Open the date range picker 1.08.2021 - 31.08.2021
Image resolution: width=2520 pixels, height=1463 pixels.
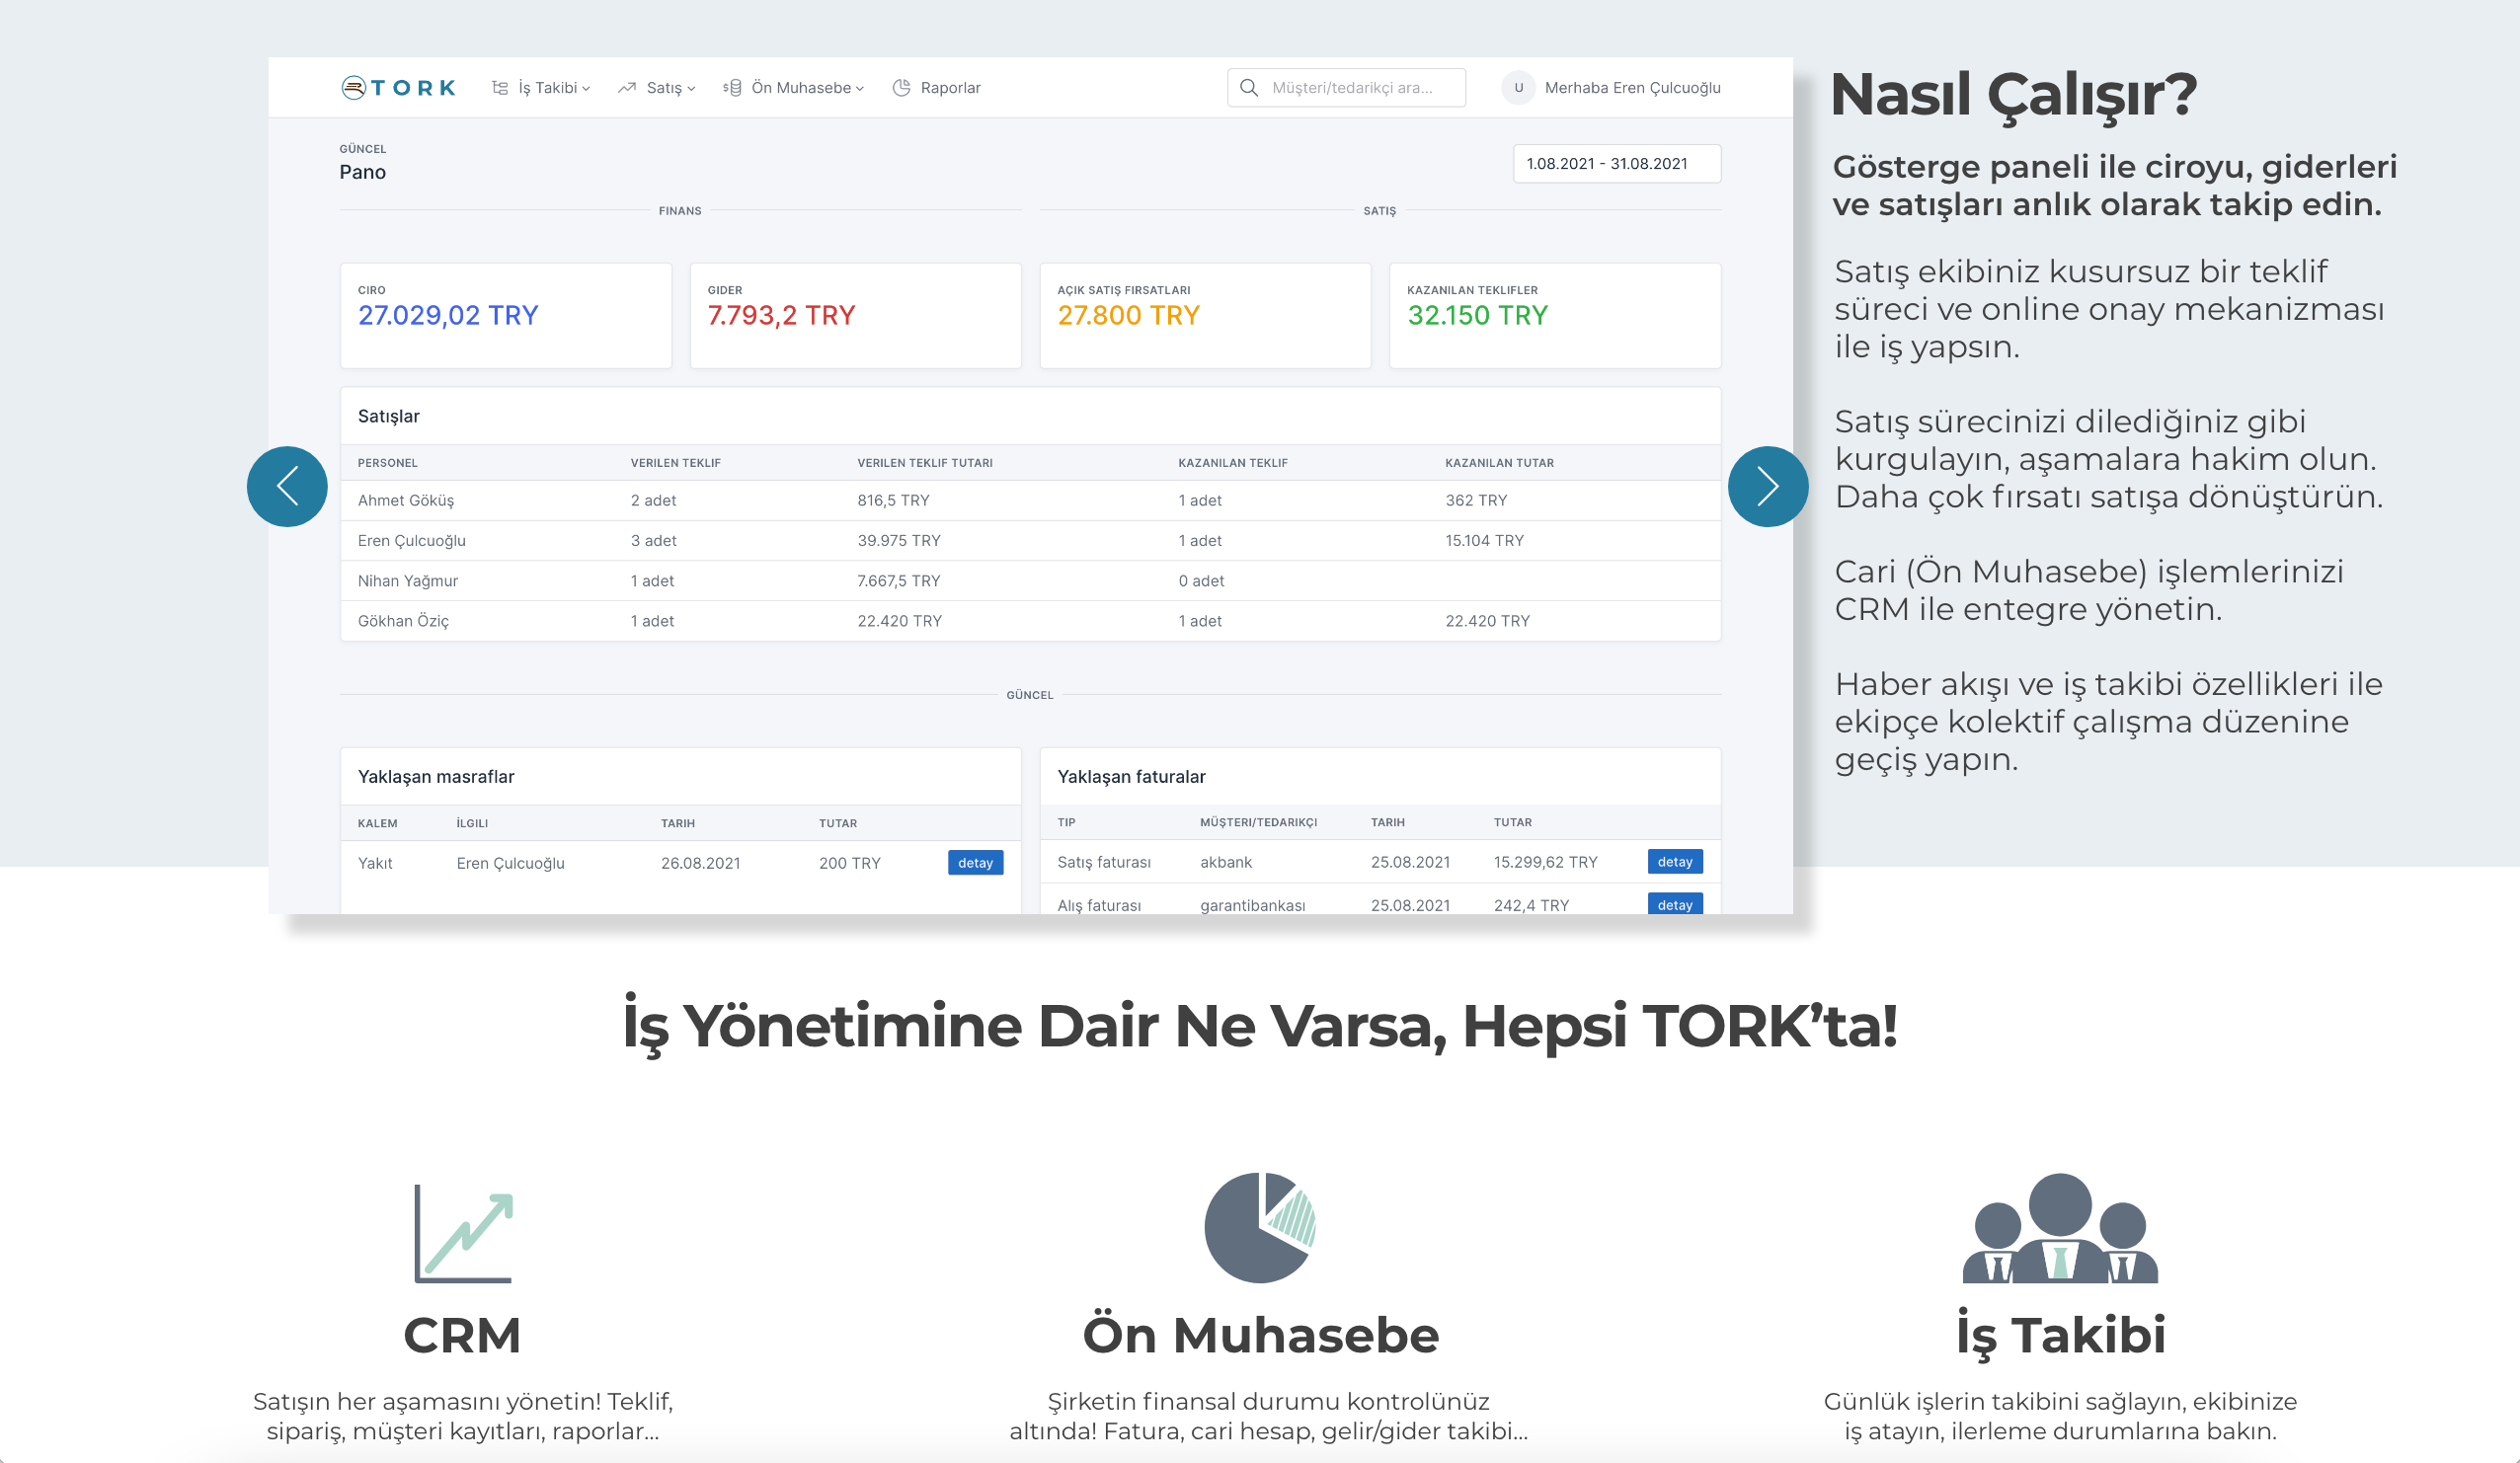pos(1617,164)
